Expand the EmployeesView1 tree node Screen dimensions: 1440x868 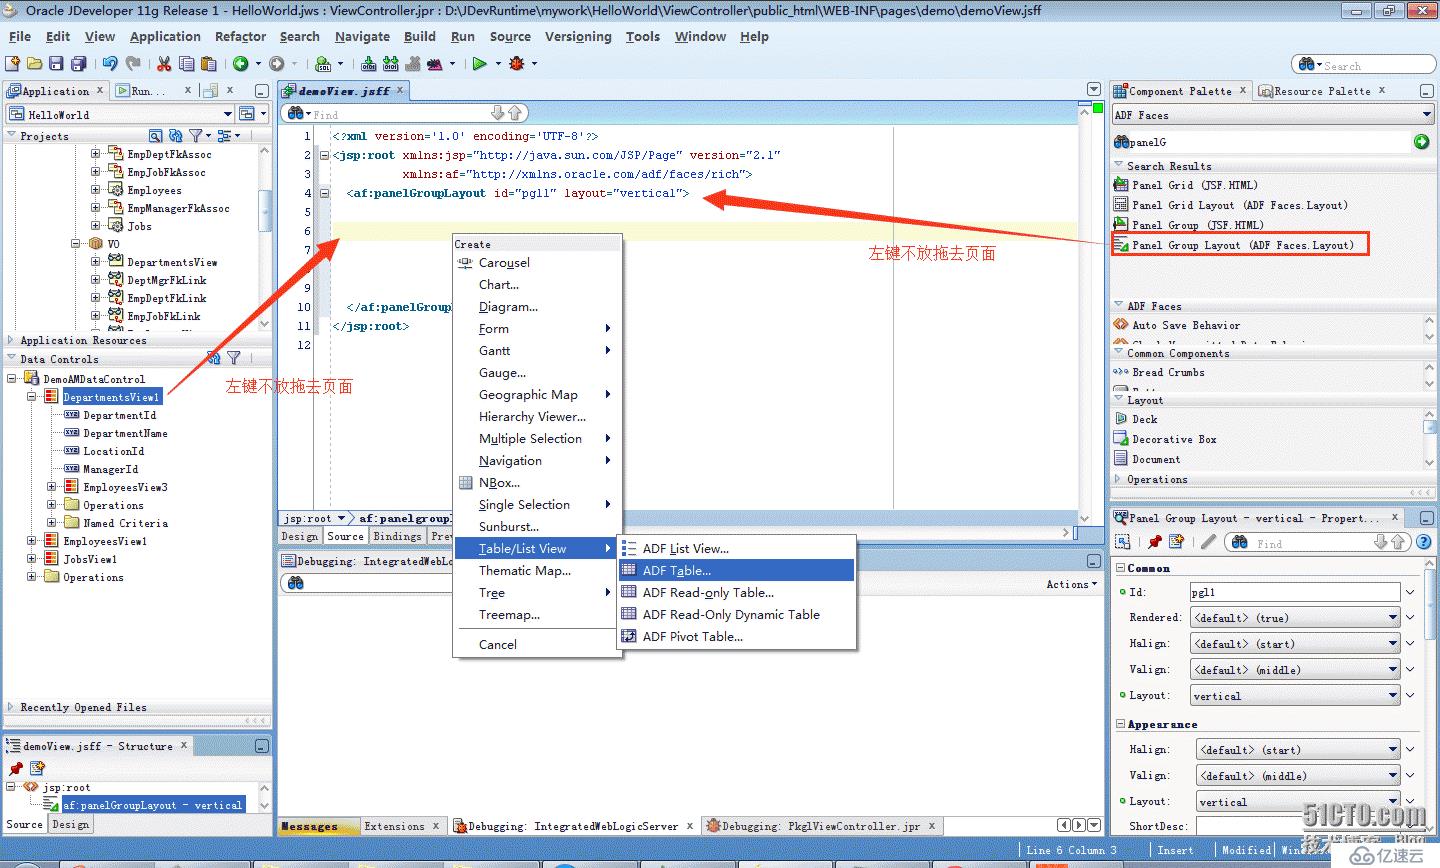(x=31, y=541)
